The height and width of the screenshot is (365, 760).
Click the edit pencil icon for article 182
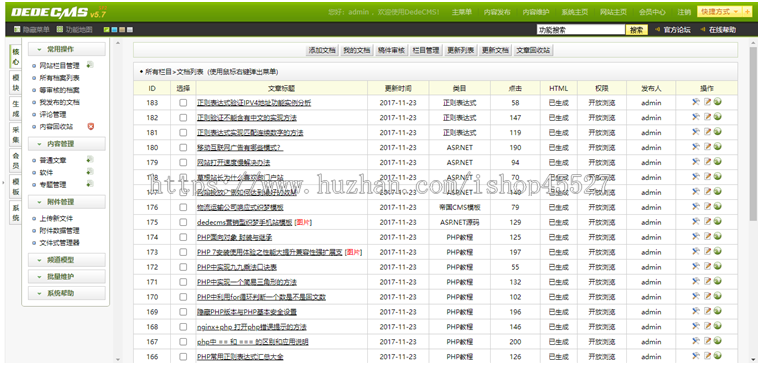(x=707, y=117)
